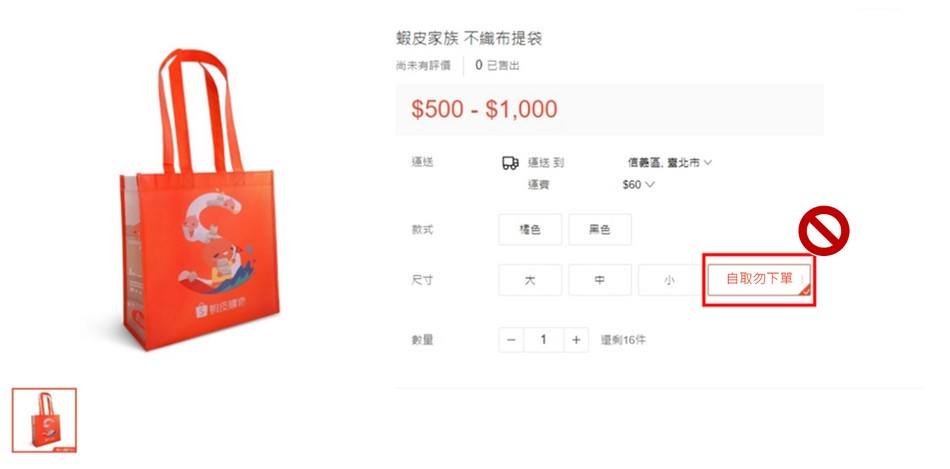Expand the 信義區, 臺北市 location dropdown

pos(669,162)
